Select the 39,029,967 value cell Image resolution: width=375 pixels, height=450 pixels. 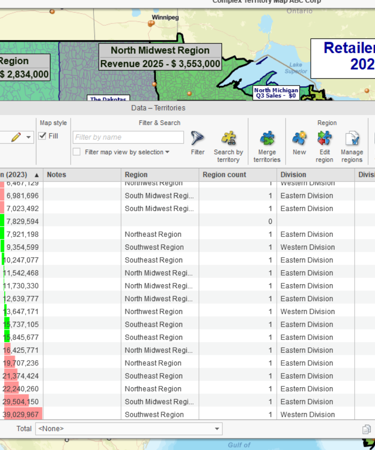point(21,415)
